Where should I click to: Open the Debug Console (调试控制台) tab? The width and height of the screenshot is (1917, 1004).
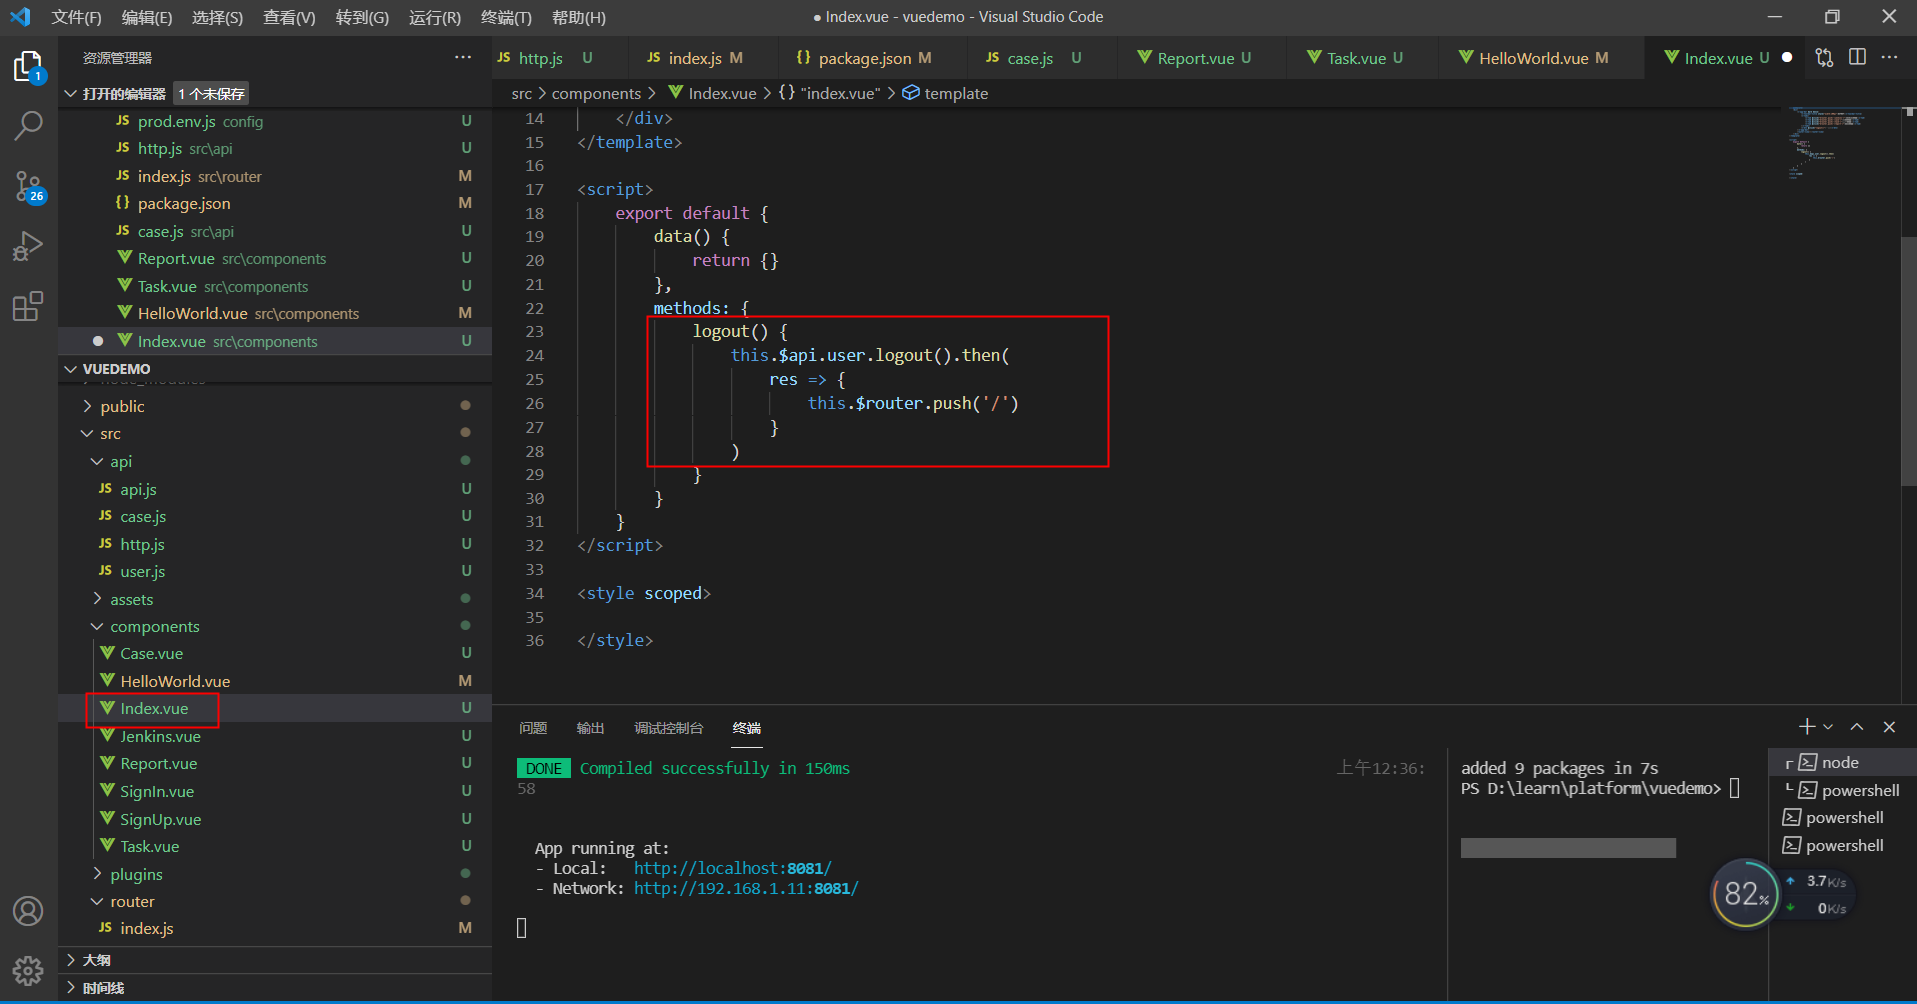tap(668, 728)
